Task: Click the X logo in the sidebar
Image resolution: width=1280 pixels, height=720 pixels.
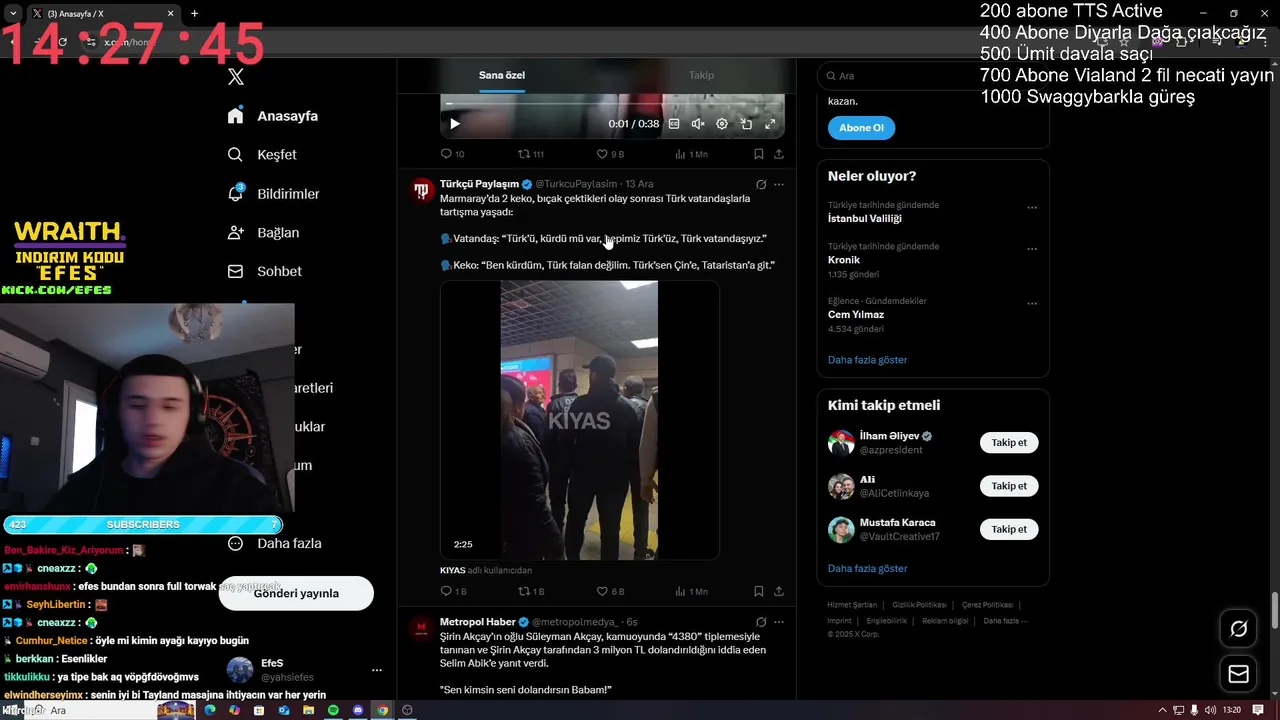Action: (x=235, y=77)
